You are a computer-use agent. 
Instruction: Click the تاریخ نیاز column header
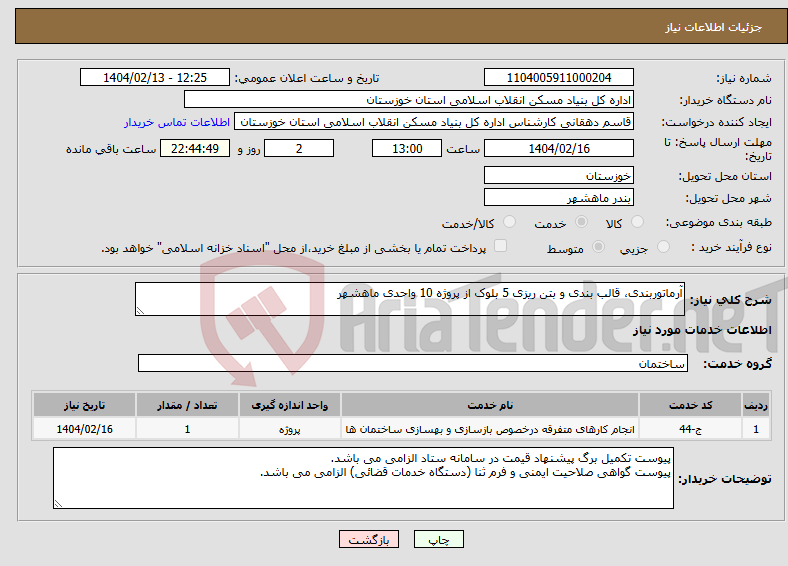(x=84, y=405)
